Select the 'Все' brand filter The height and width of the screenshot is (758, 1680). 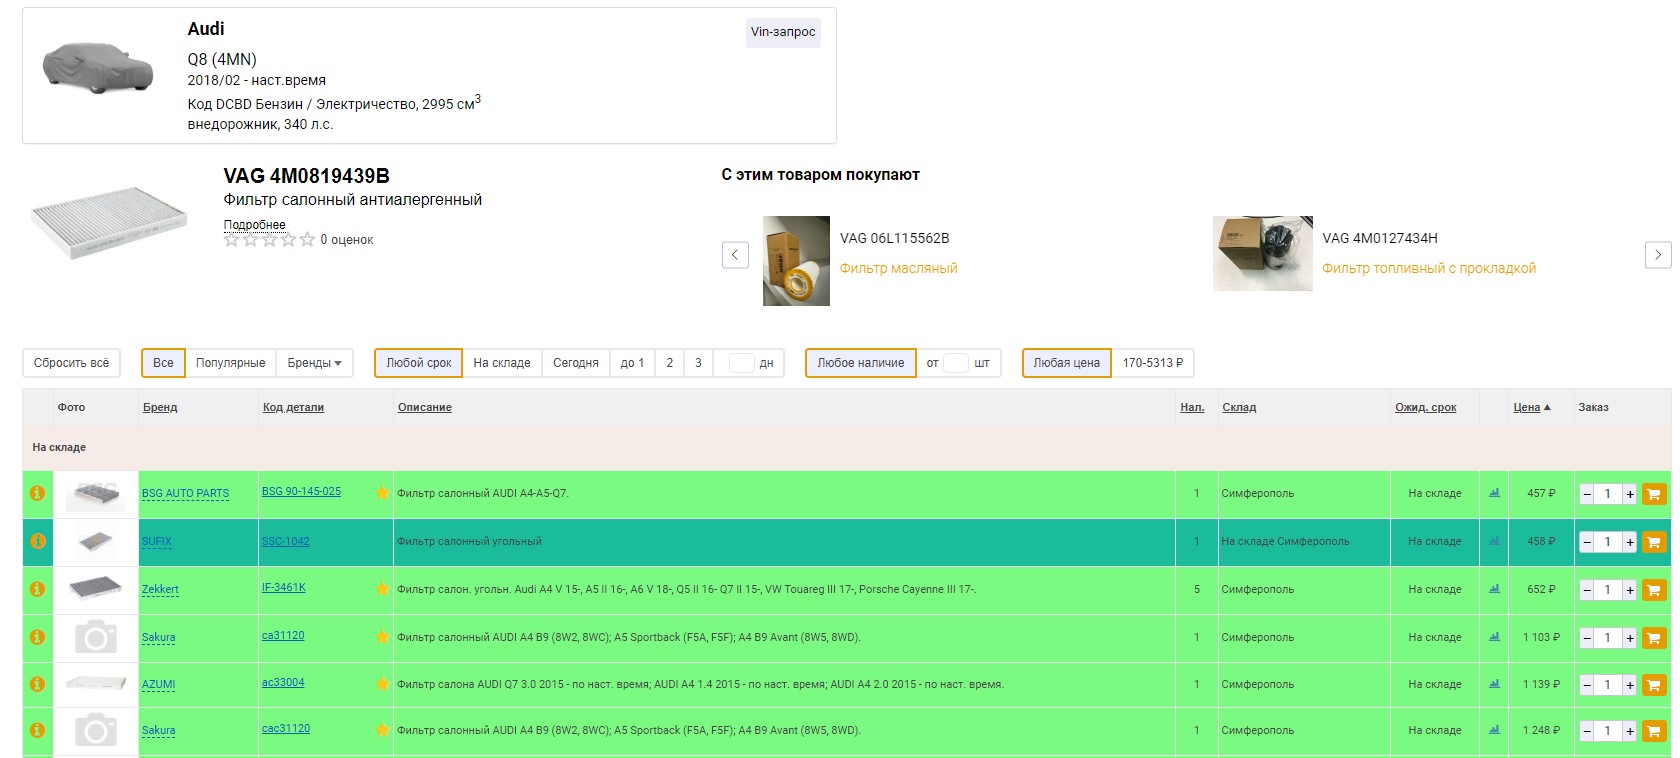(163, 363)
